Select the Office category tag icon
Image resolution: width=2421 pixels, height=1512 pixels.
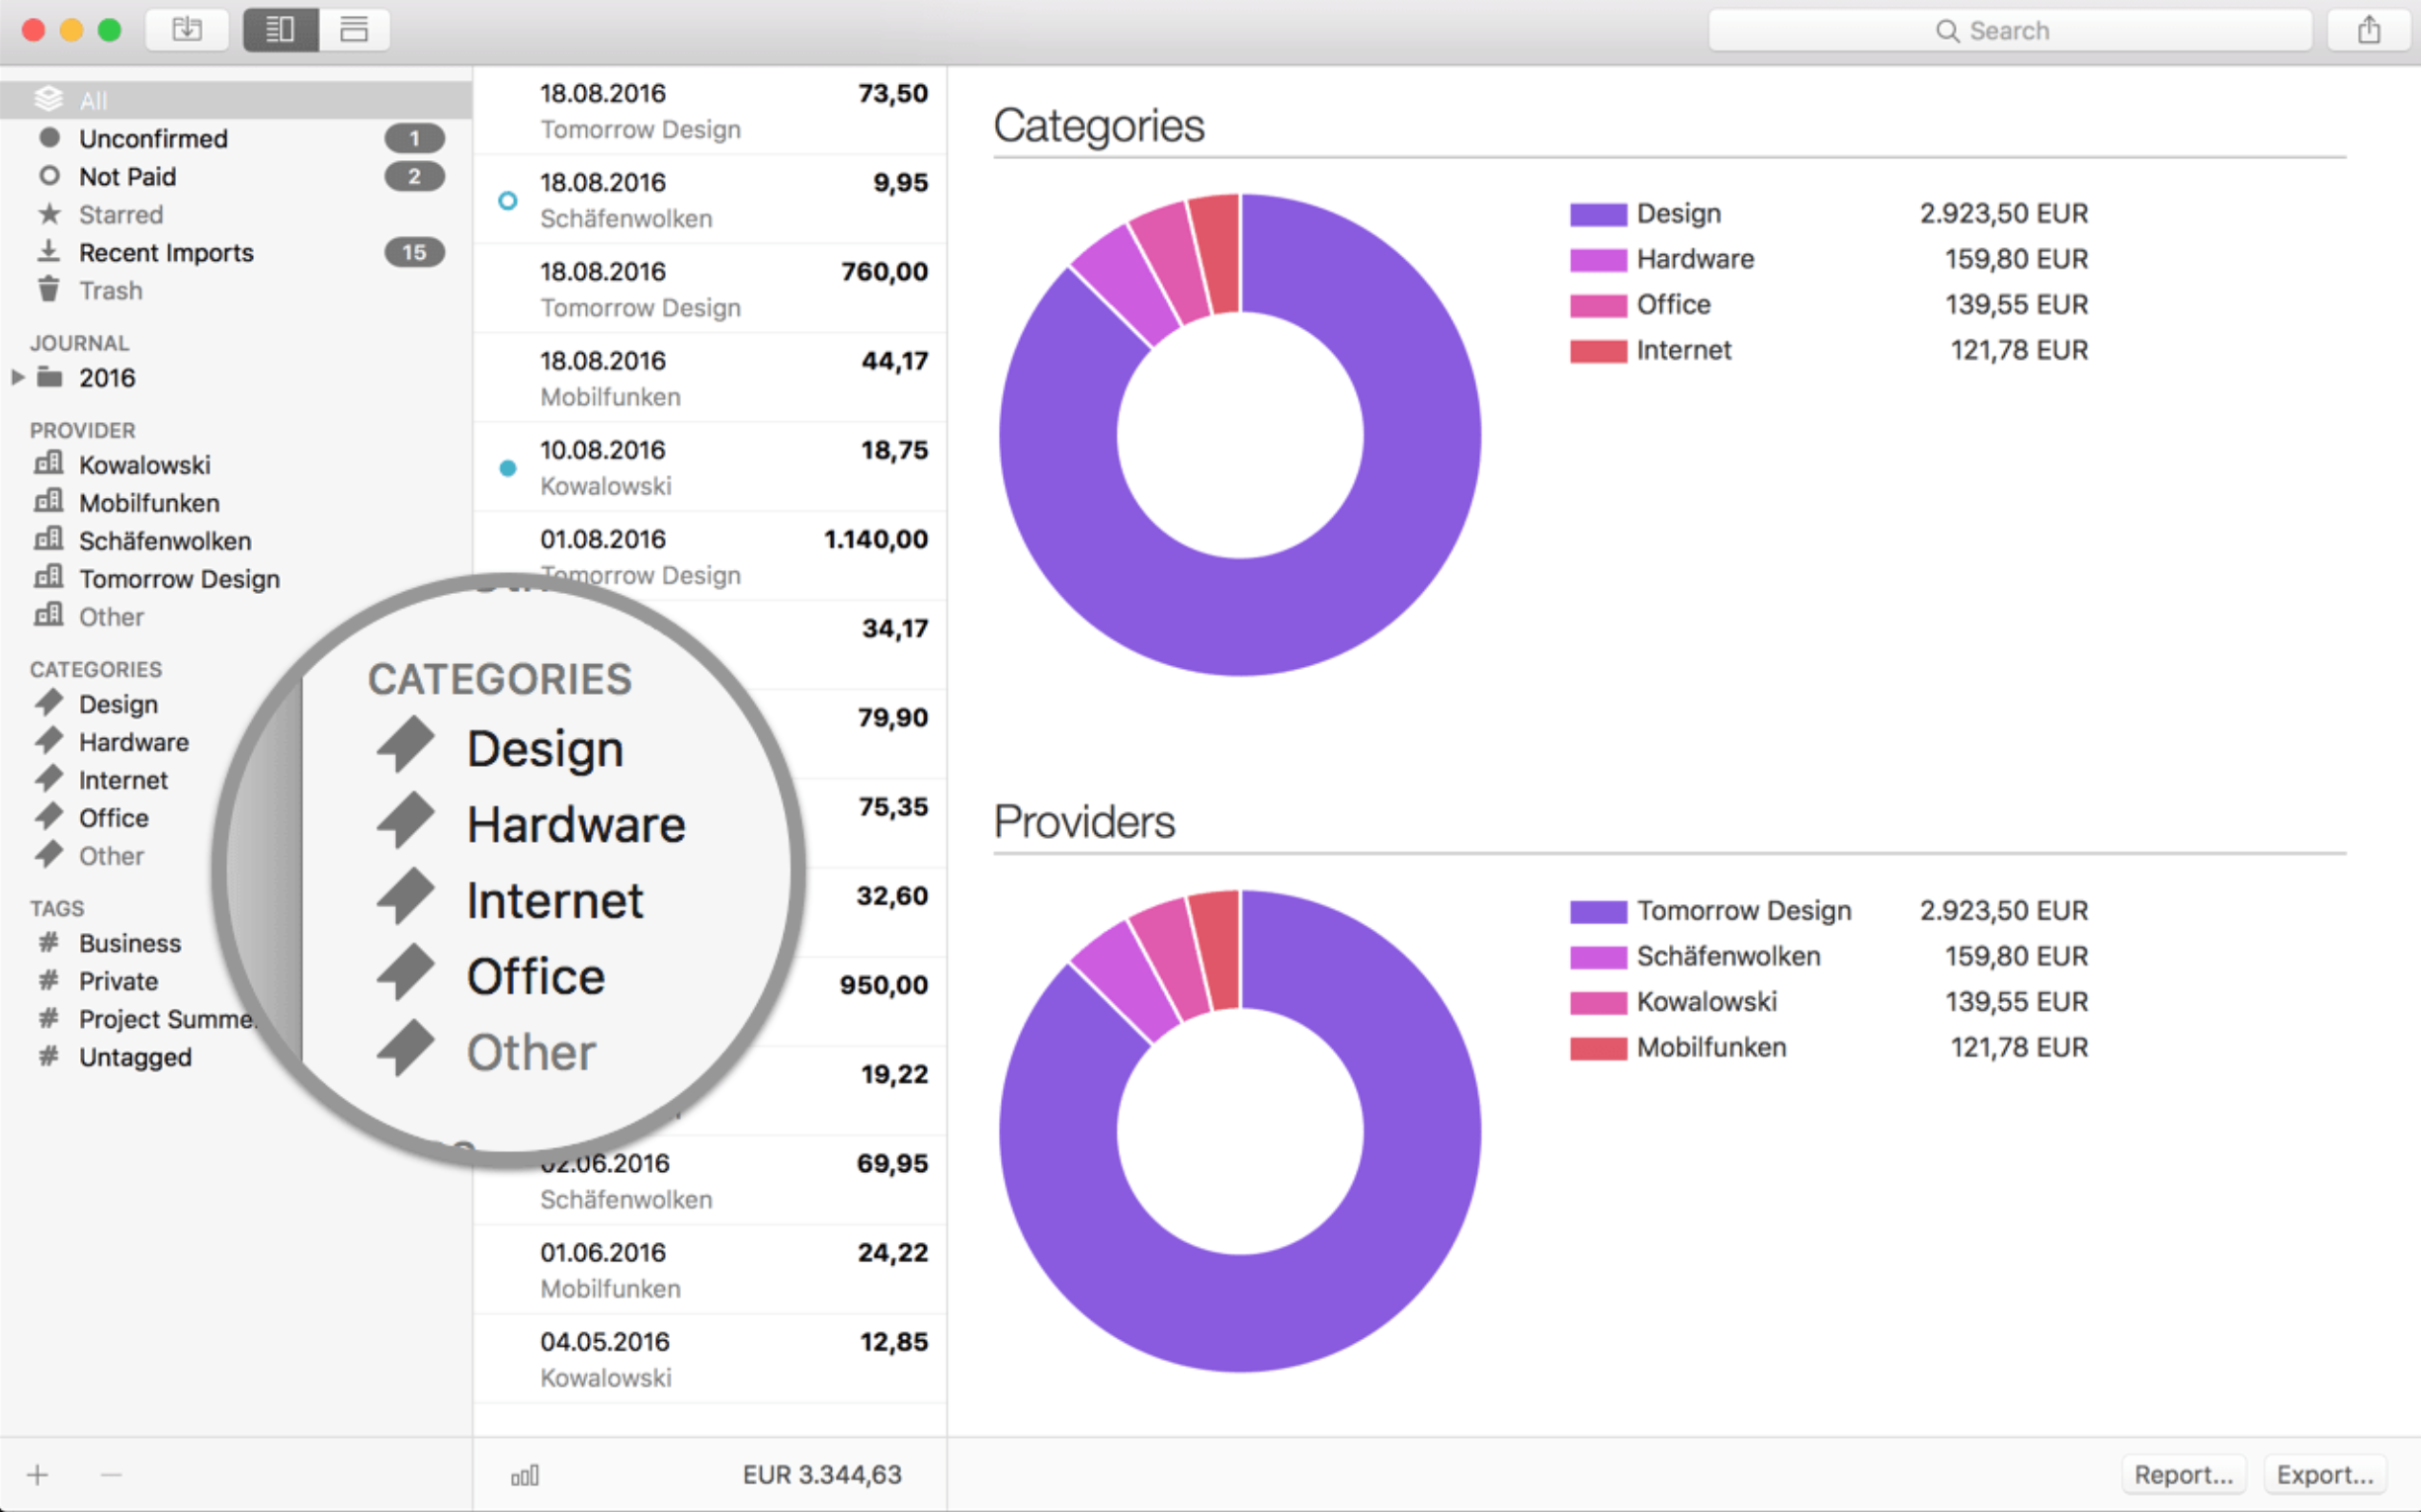(x=49, y=817)
